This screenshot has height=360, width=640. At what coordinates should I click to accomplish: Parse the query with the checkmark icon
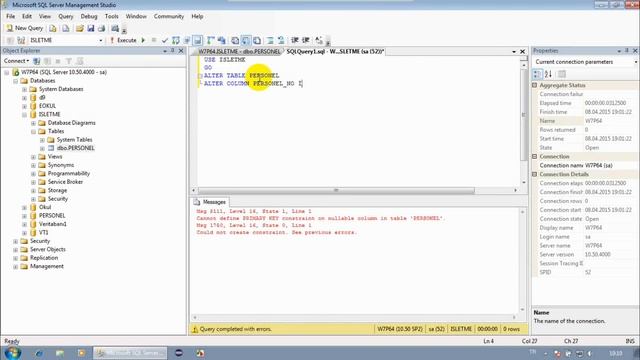point(165,40)
